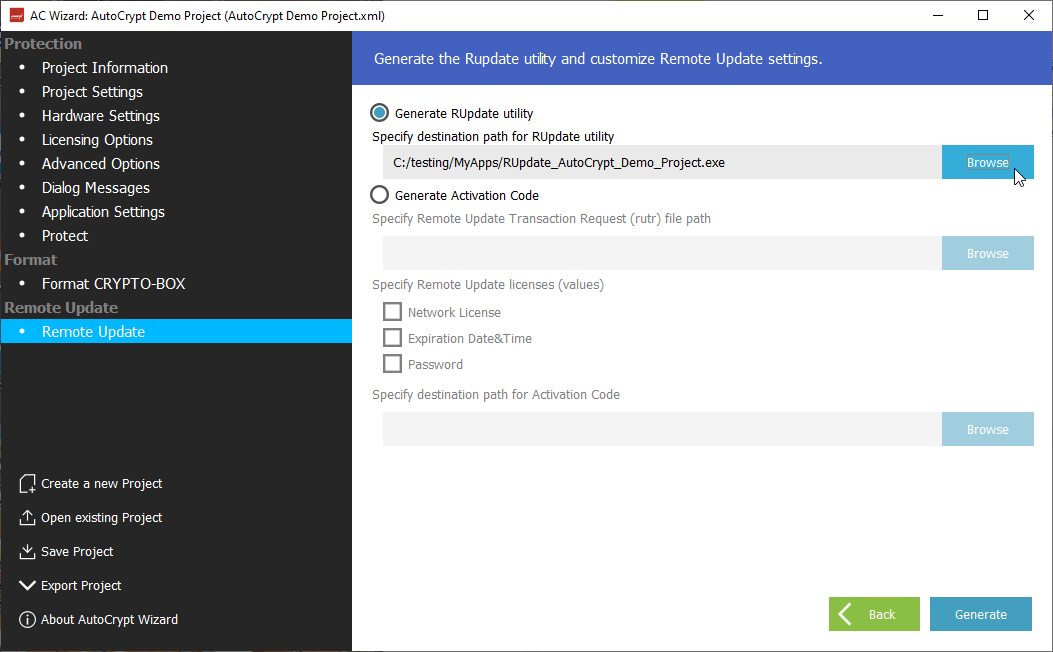Click the RUpdate destination path field
1053x652 pixels.
pyautogui.click(x=660, y=162)
